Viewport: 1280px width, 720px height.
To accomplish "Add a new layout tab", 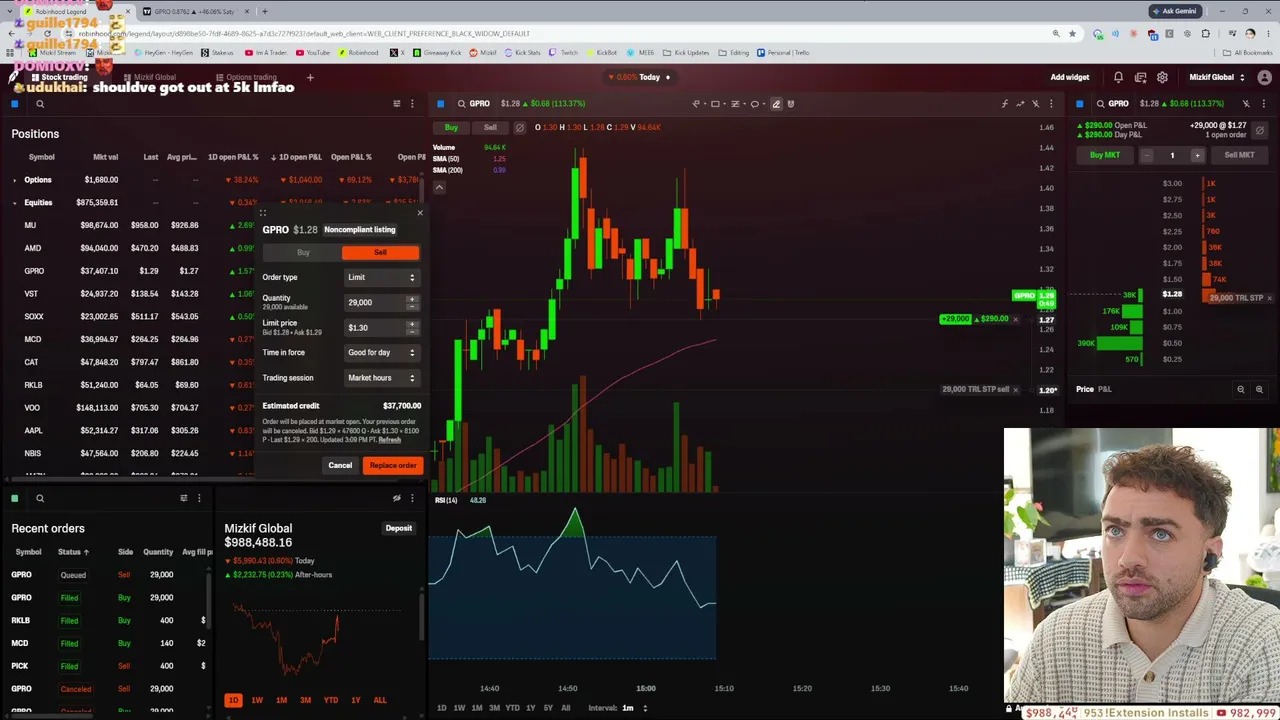I will 310,77.
